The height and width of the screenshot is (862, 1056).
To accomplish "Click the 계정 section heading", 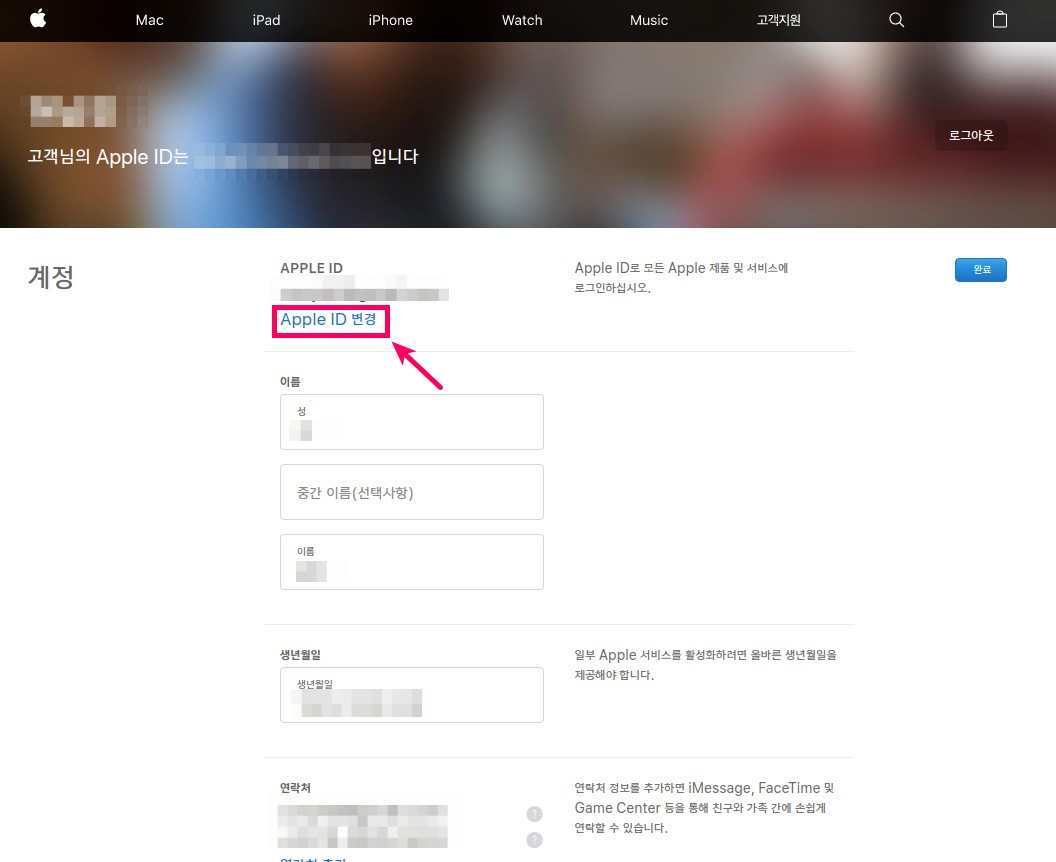I will tap(51, 277).
